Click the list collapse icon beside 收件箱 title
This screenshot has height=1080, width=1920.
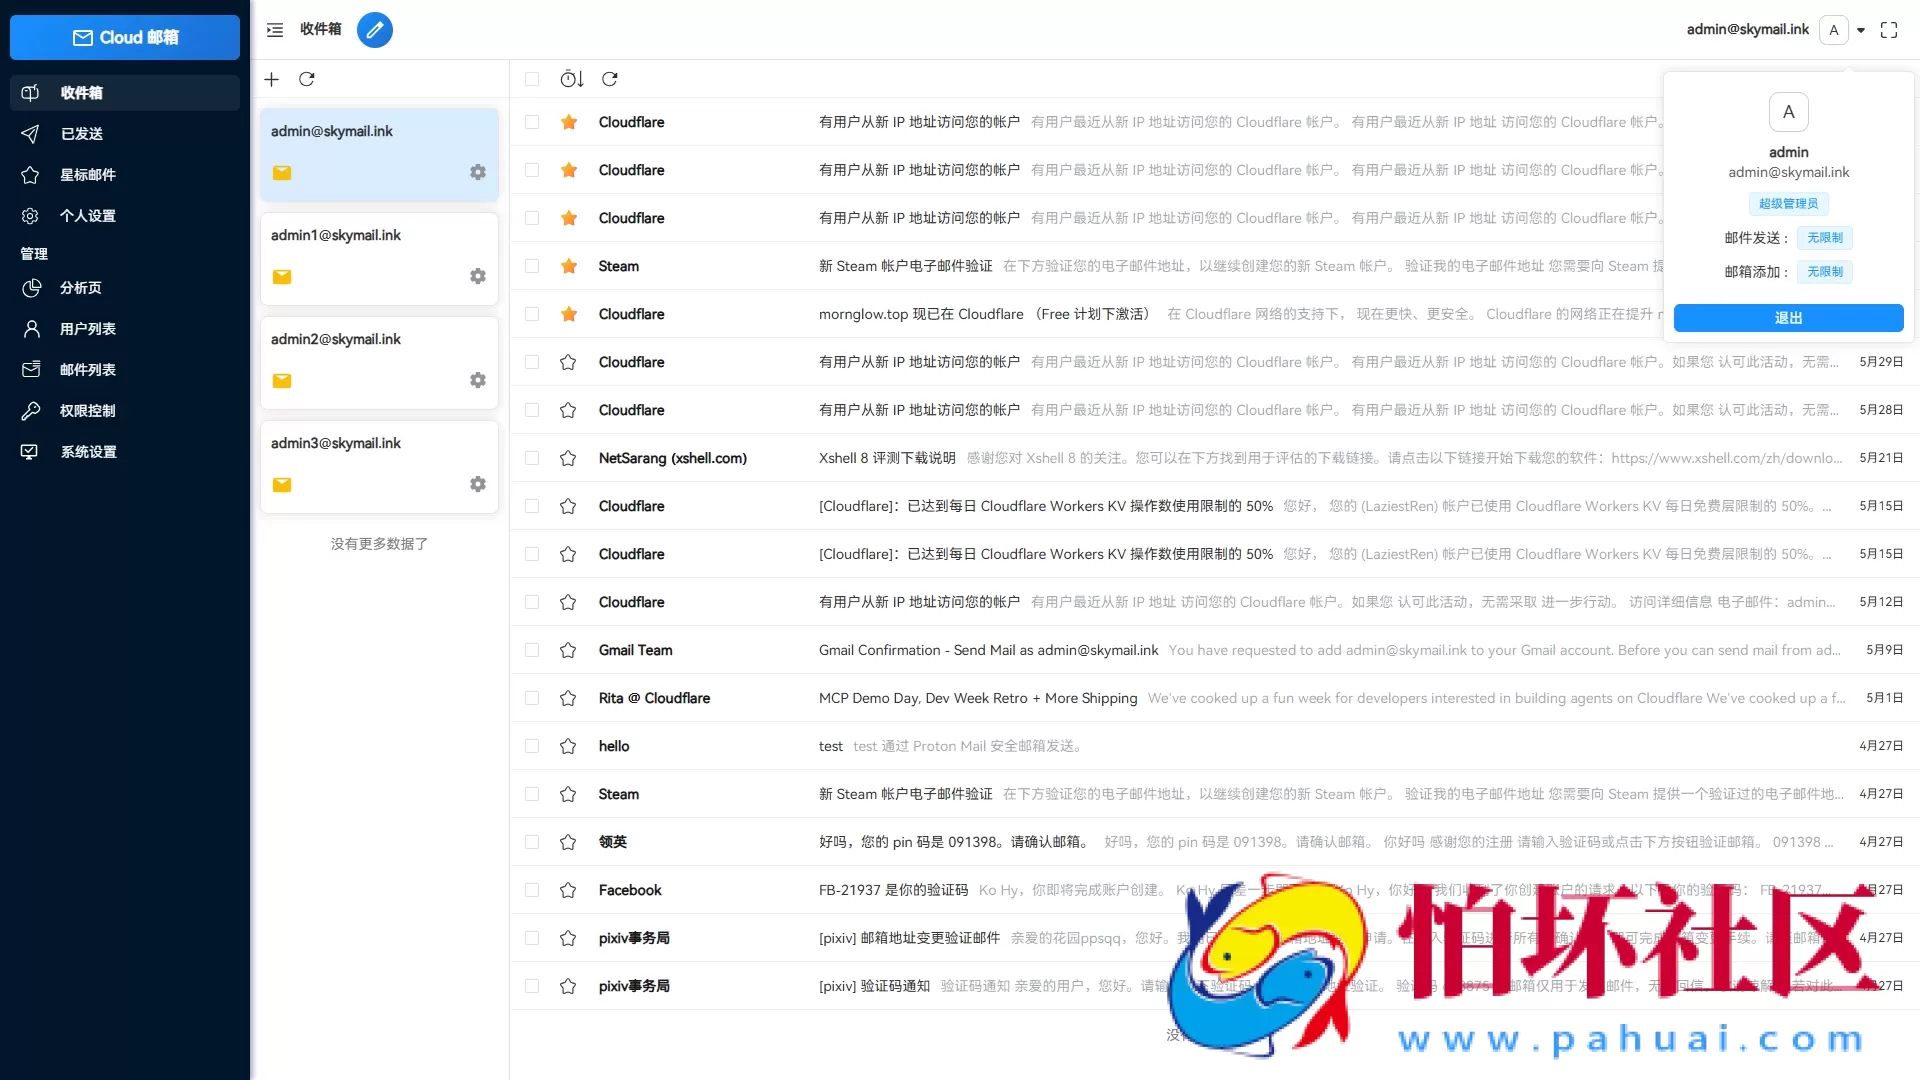click(x=274, y=30)
